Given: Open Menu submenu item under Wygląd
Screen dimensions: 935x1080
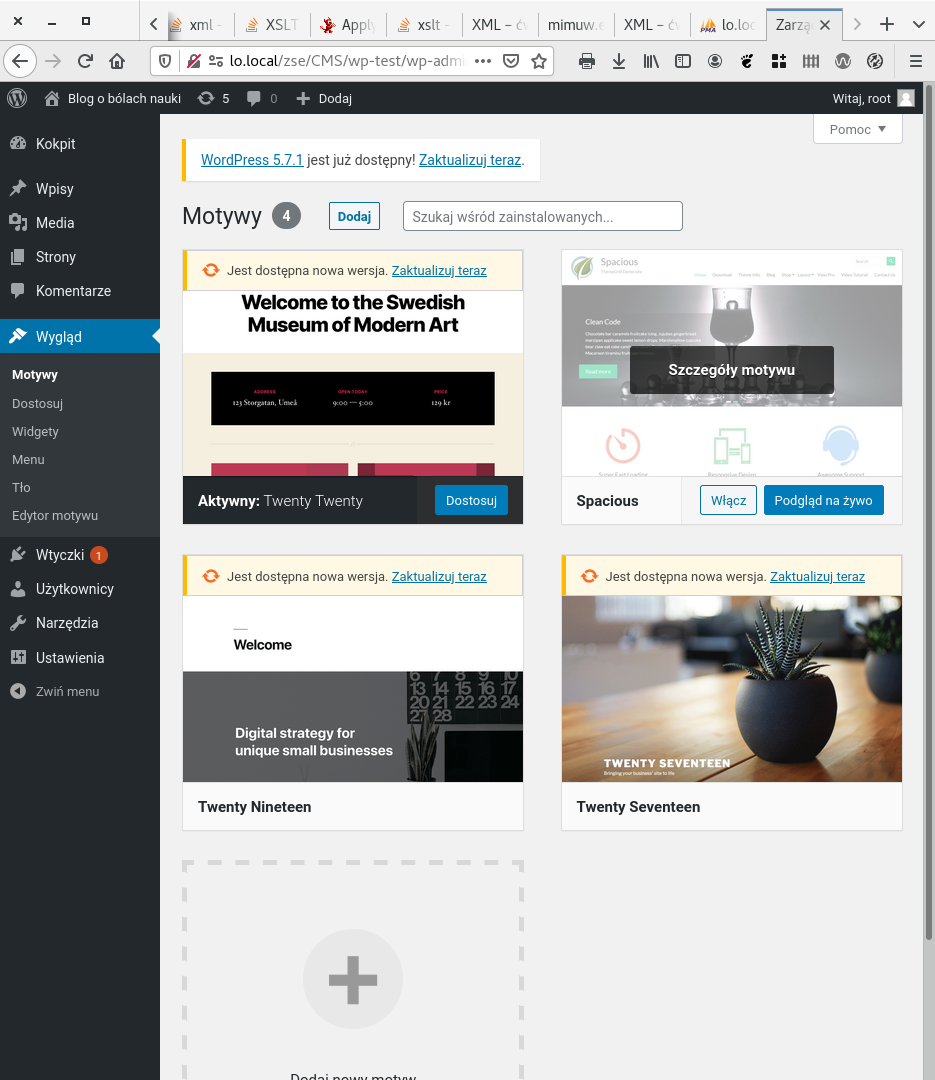Looking at the screenshot, I should coord(28,459).
